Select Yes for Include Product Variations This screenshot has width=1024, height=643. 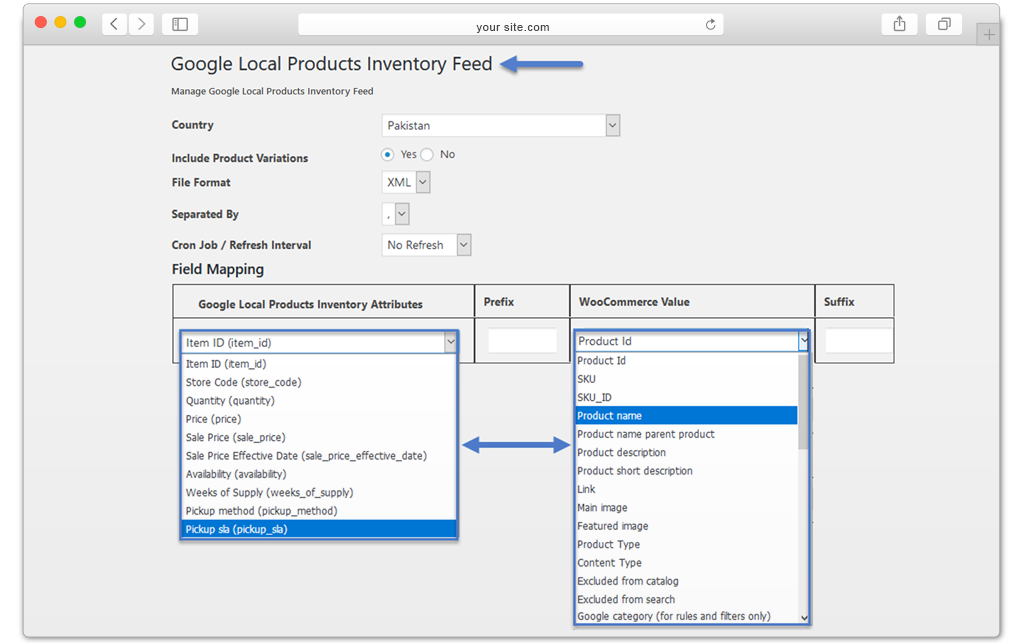[x=388, y=155]
